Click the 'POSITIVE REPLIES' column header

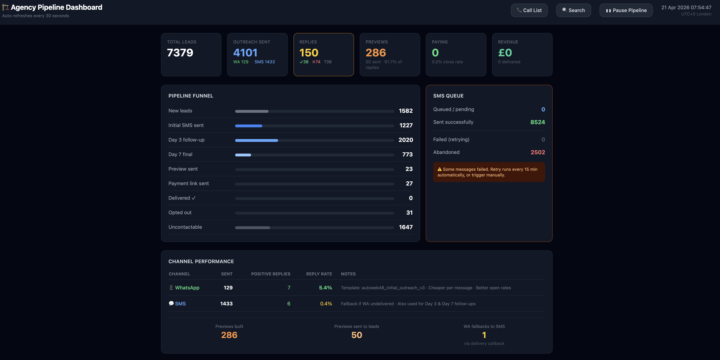270,274
